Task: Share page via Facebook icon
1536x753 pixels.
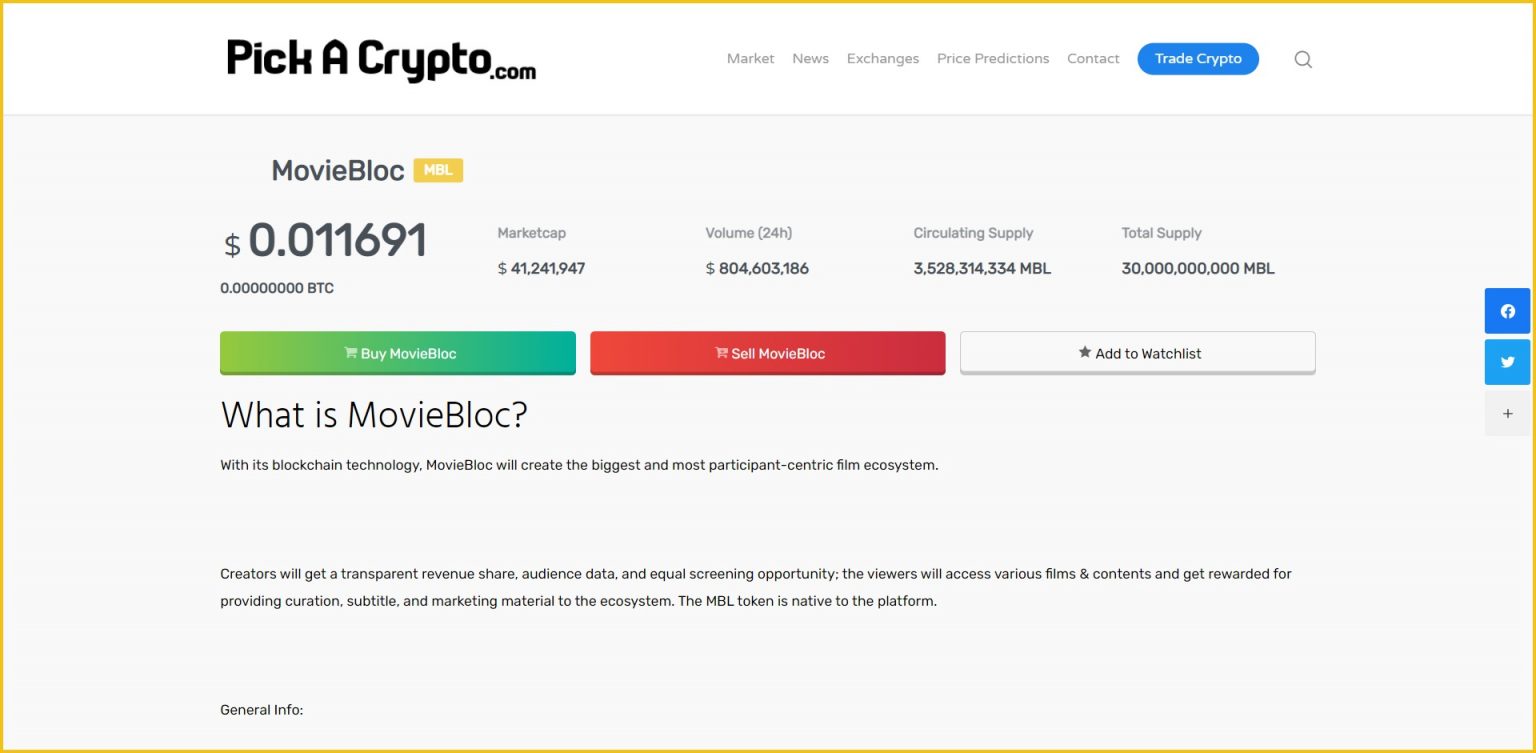Action: pos(1508,311)
